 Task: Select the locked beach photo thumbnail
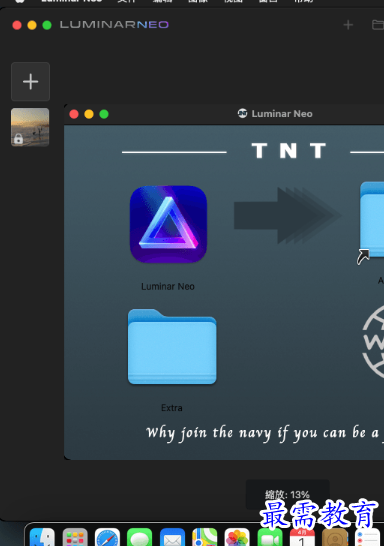pyautogui.click(x=30, y=127)
